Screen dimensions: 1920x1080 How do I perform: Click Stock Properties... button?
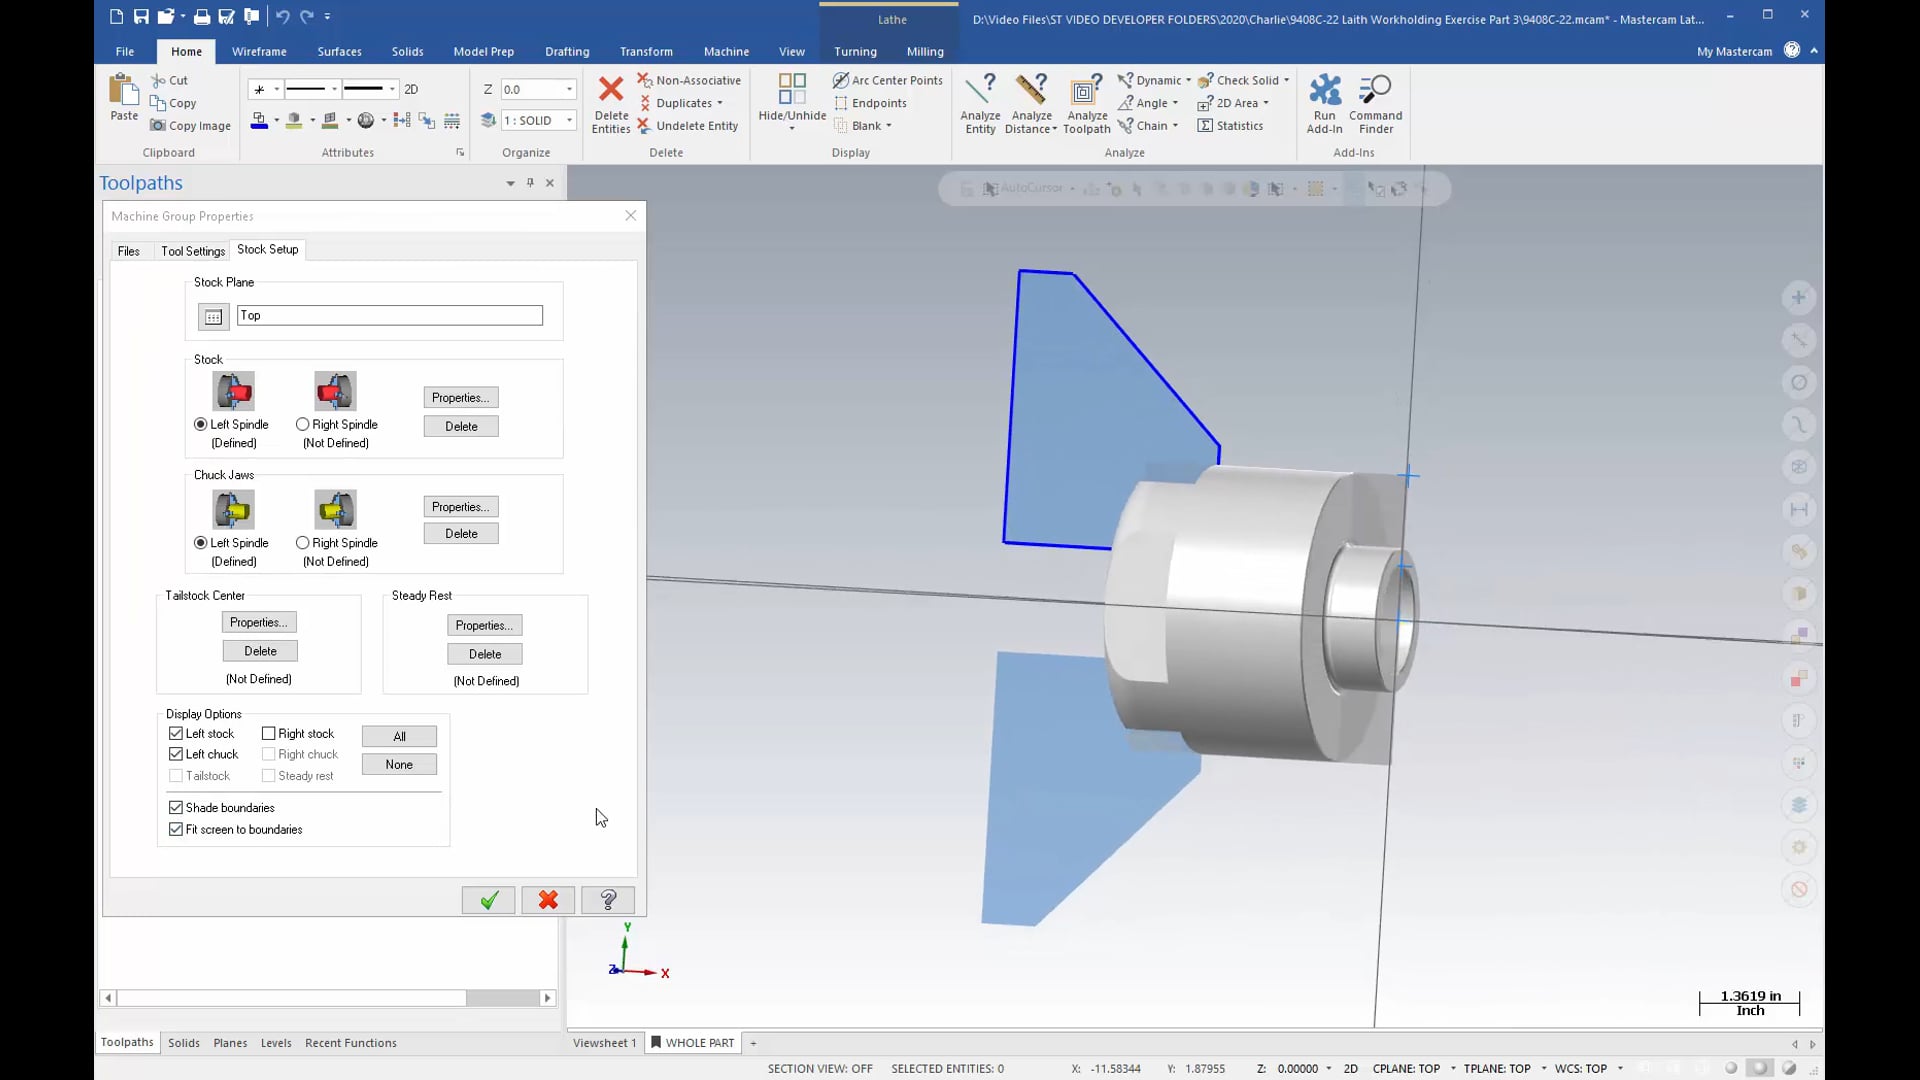(460, 397)
